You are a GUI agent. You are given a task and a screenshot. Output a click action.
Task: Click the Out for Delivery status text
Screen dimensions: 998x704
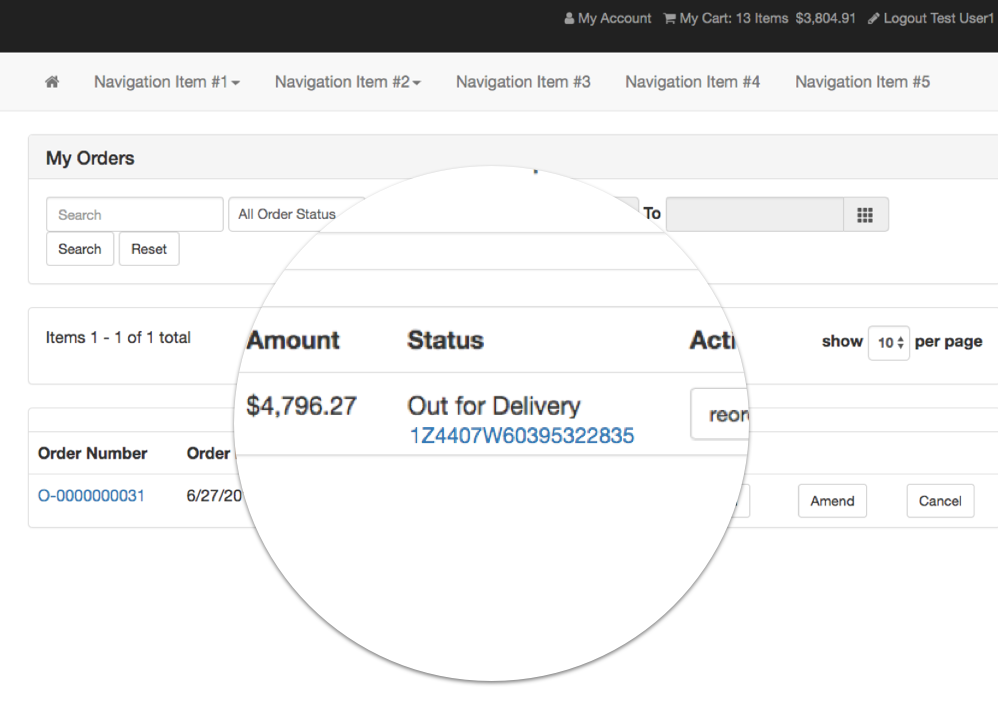click(x=494, y=406)
